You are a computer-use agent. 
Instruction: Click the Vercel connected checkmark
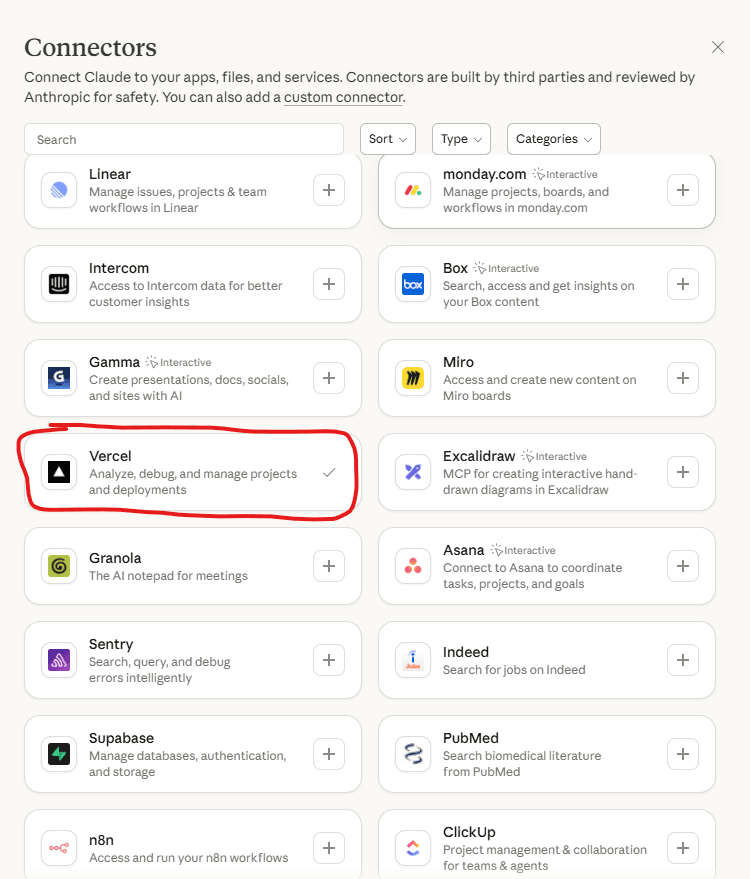point(329,473)
